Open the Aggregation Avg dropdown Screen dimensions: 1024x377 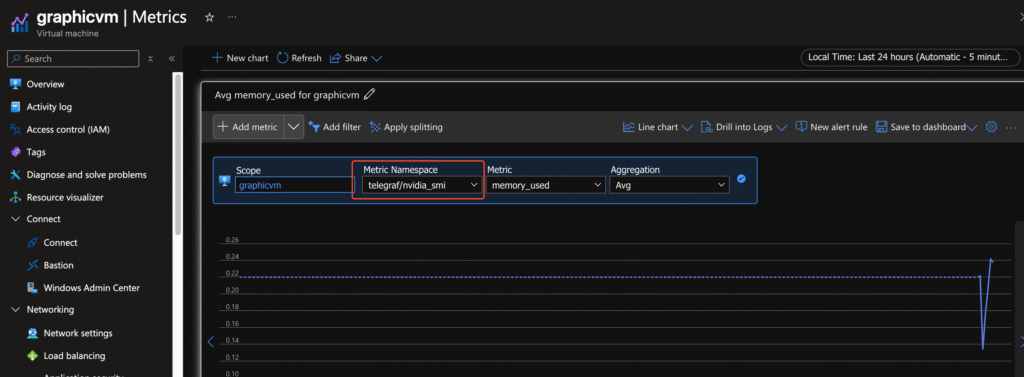669,186
